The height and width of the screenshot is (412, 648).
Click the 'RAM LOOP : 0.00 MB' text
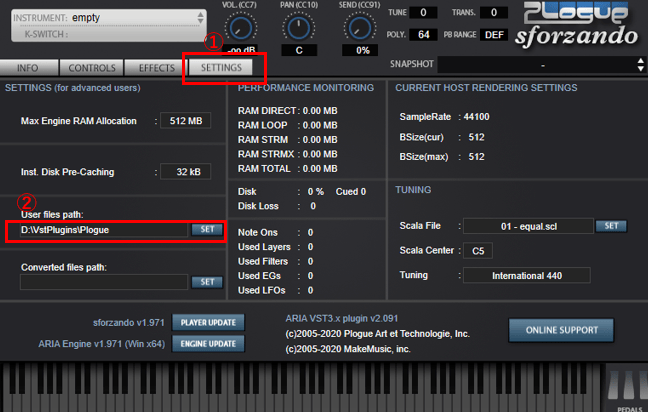point(288,125)
